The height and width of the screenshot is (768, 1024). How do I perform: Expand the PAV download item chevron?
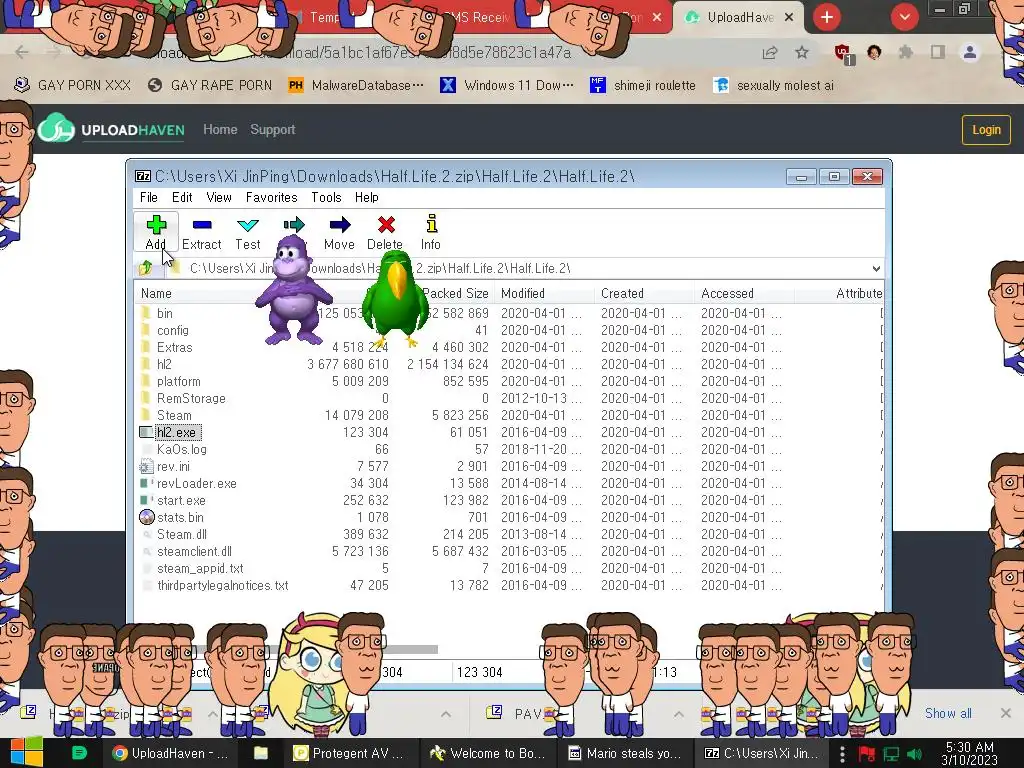tap(679, 714)
